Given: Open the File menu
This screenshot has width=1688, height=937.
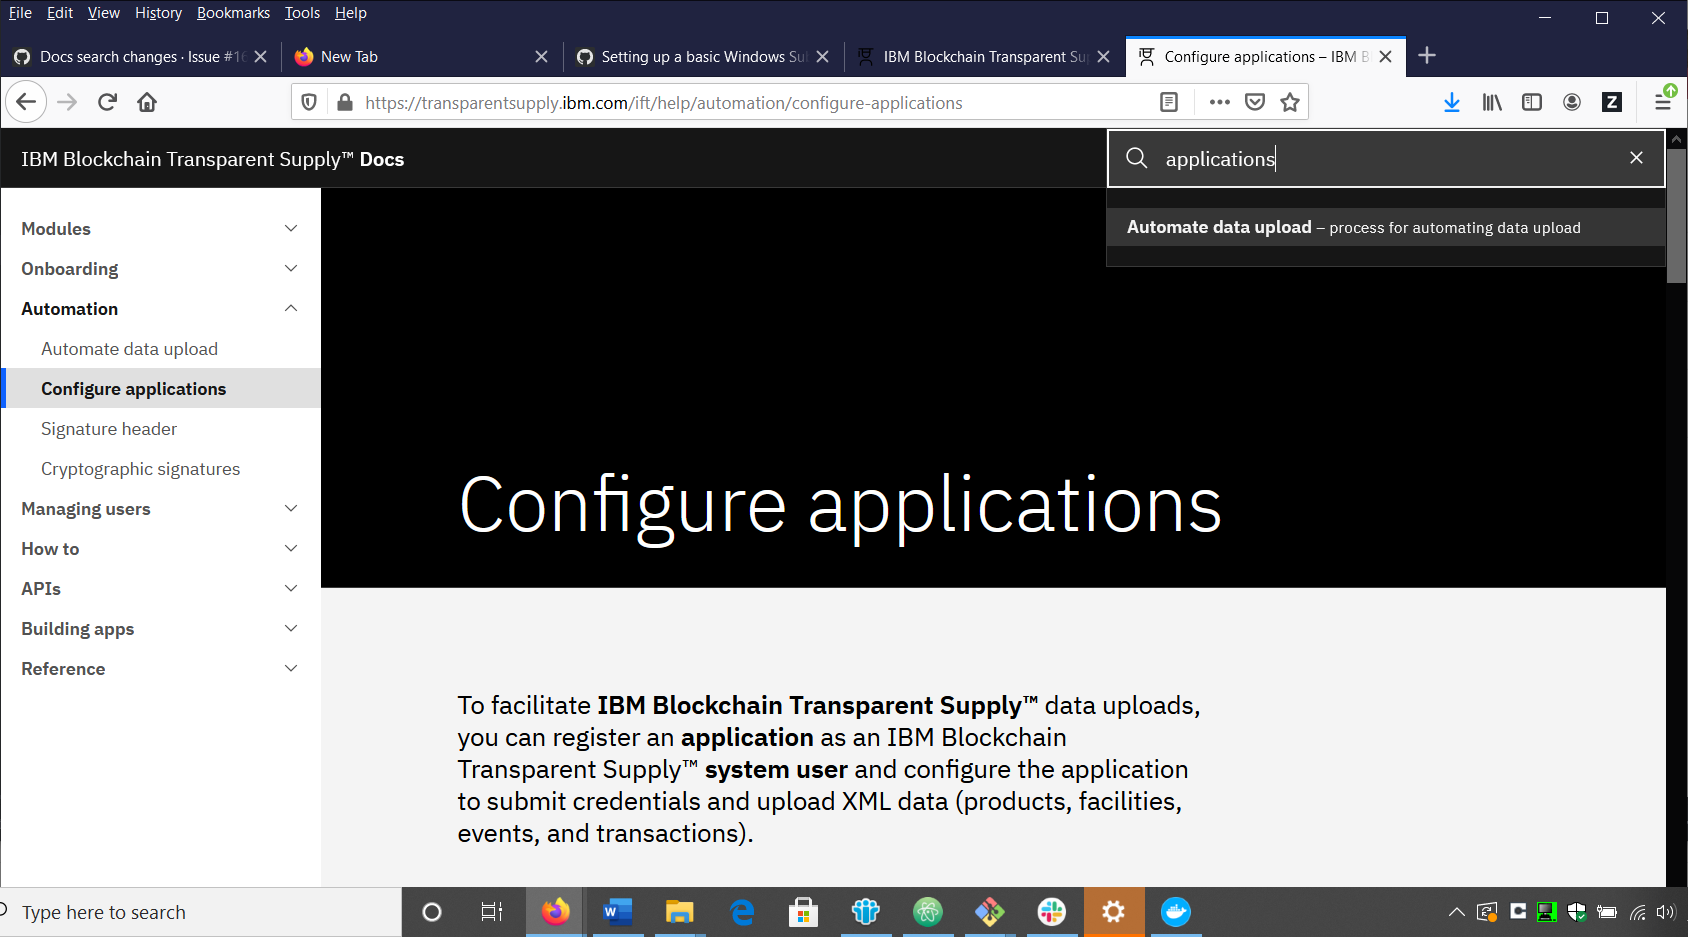Looking at the screenshot, I should point(20,13).
